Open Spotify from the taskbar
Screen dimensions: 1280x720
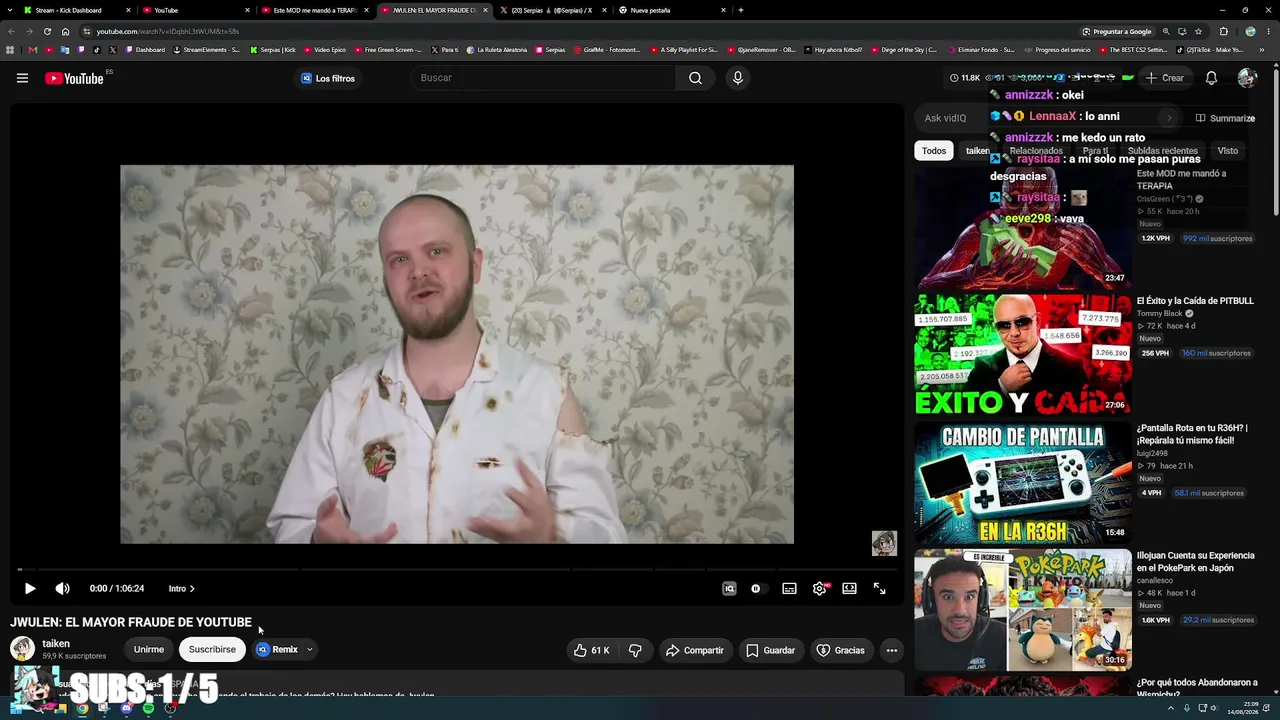(148, 709)
